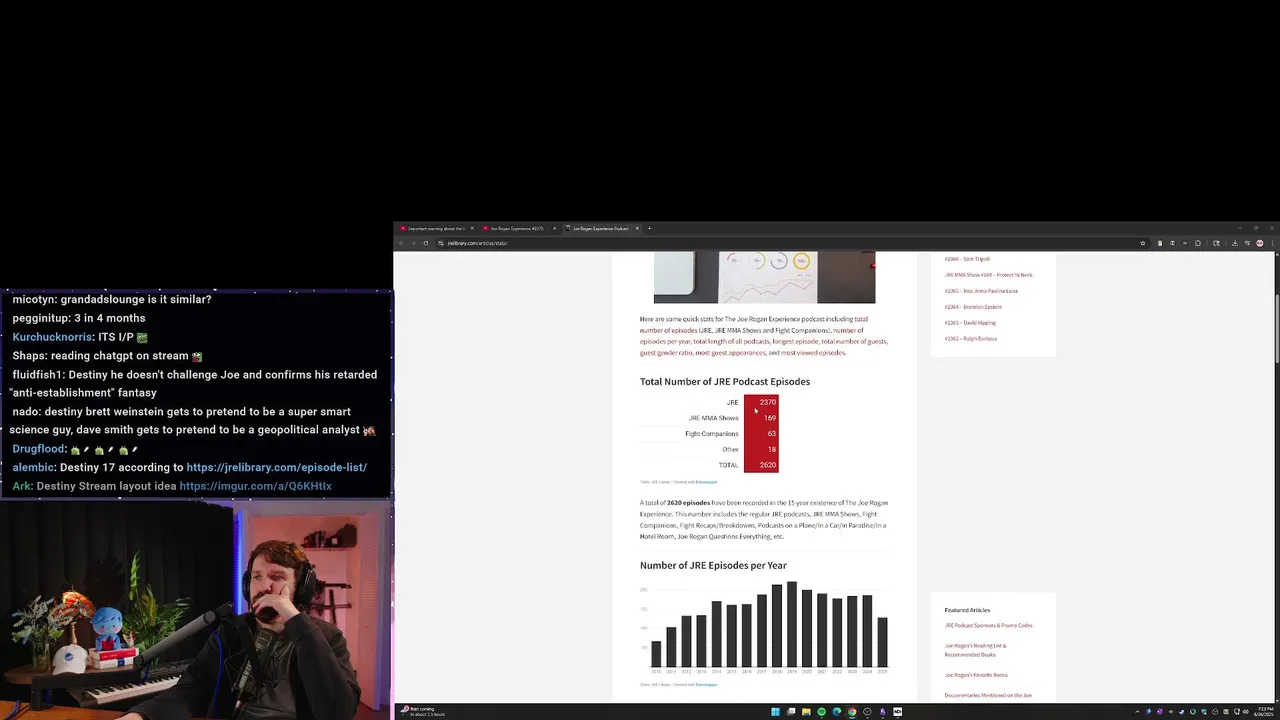The width and height of the screenshot is (1280, 720).
Task: Follow the 'longest episode' link
Action: click(x=795, y=341)
